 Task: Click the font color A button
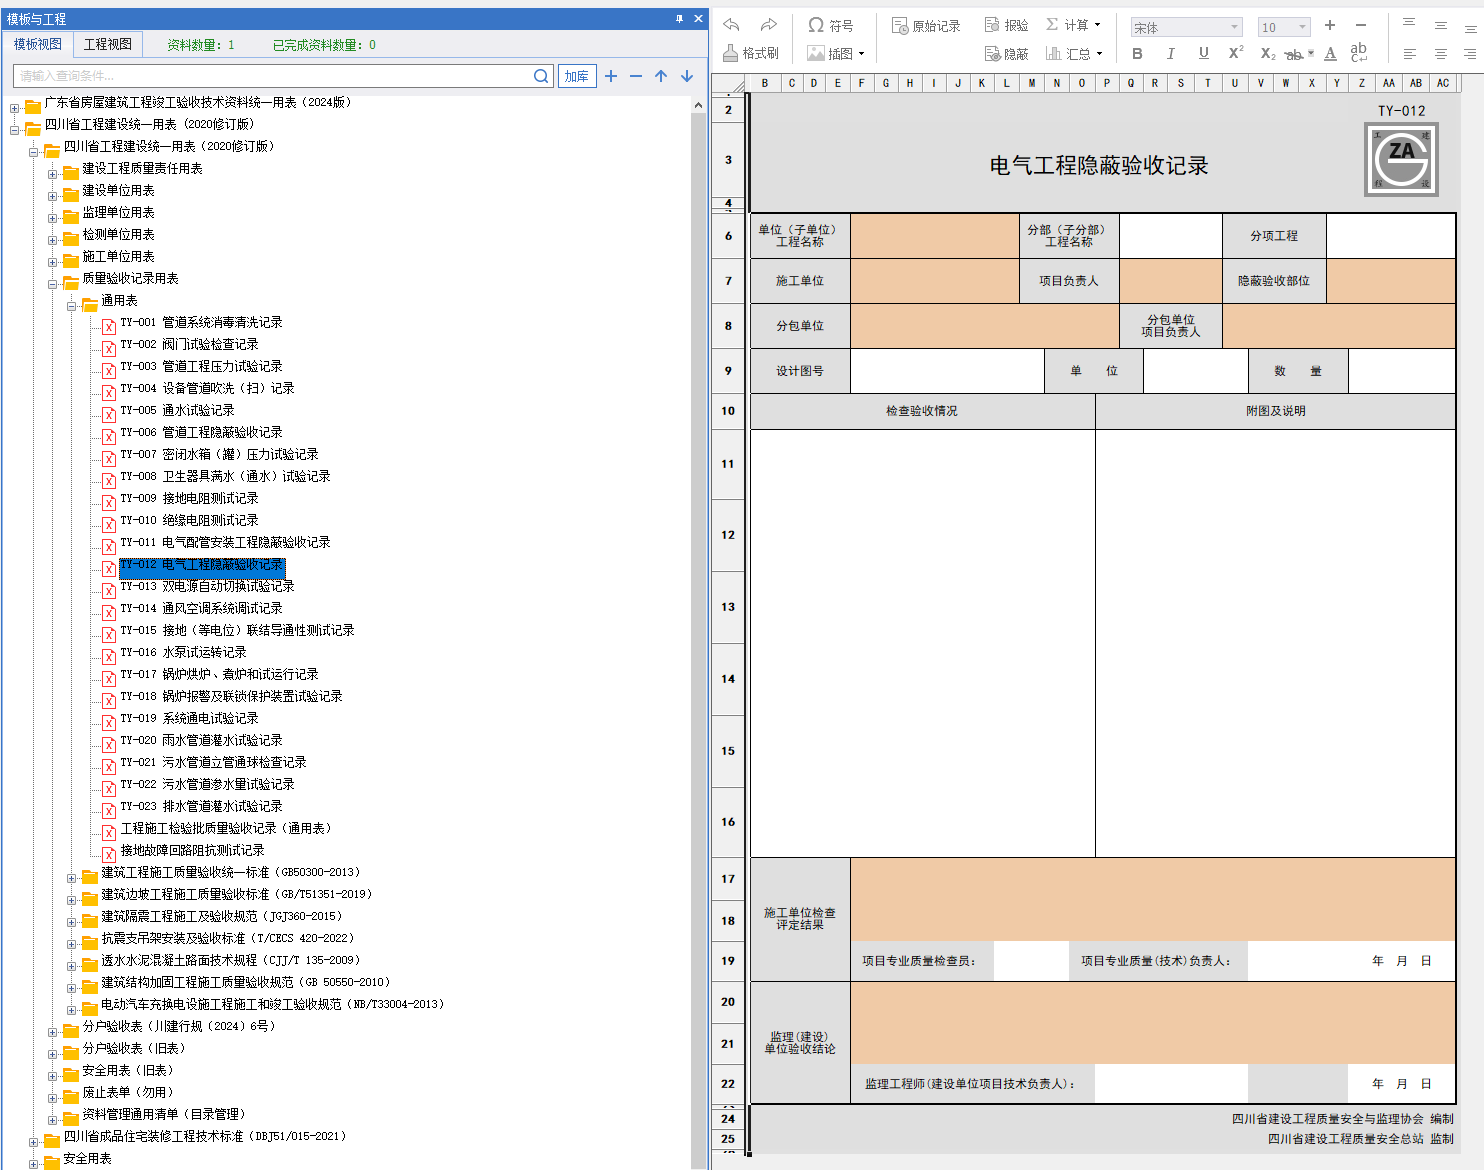pyautogui.click(x=1330, y=53)
